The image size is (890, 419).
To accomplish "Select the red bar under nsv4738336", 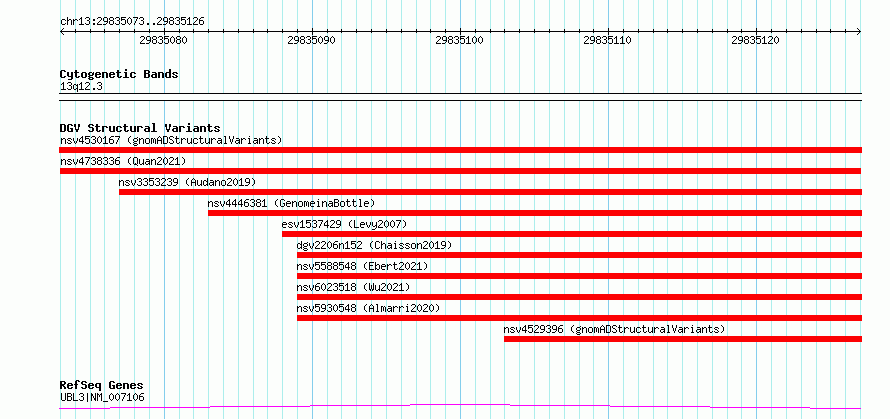I will tap(460, 171).
